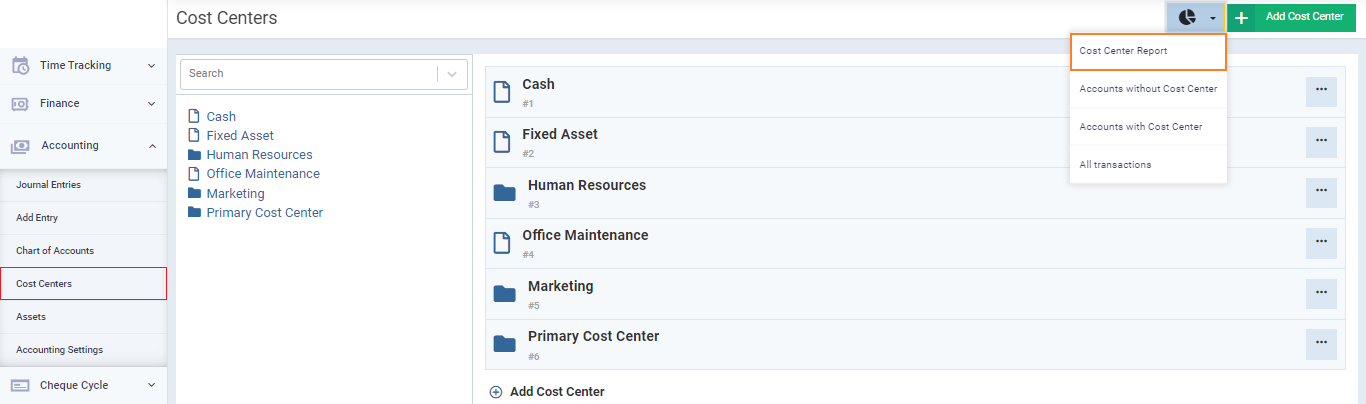The width and height of the screenshot is (1366, 404).
Task: Open Cost Centers in sidebar
Action: coord(83,284)
